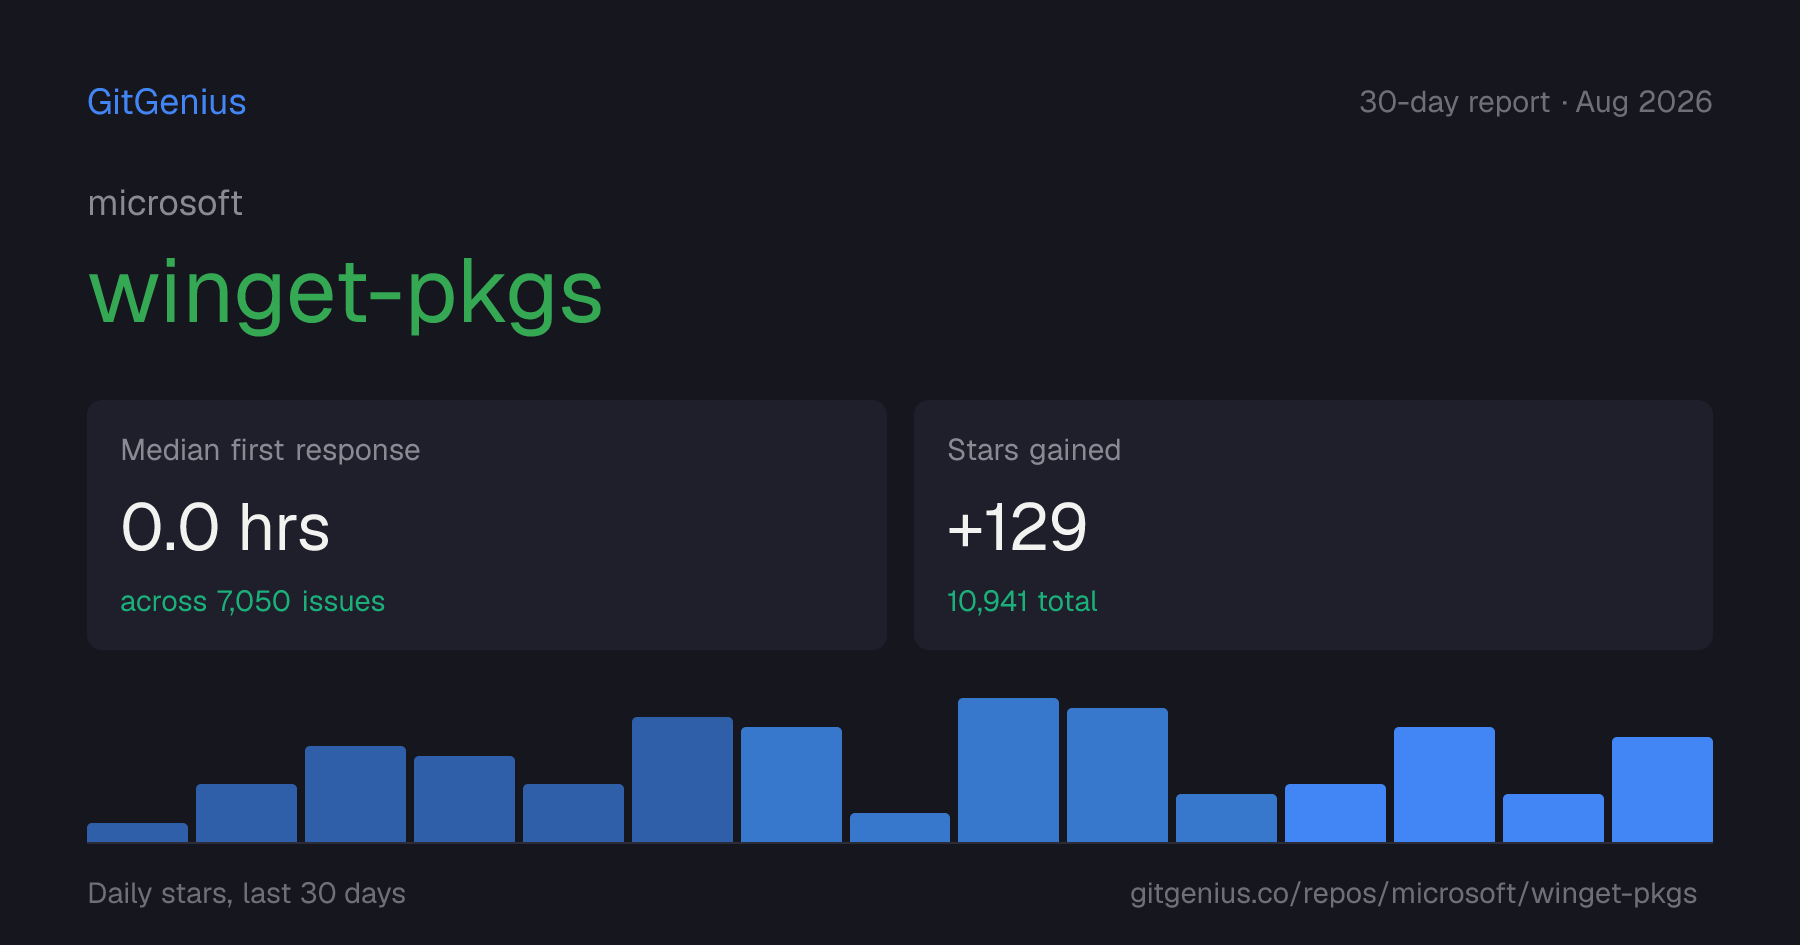The width and height of the screenshot is (1800, 945).
Task: Click the across 7,050 issues text
Action: pyautogui.click(x=252, y=601)
